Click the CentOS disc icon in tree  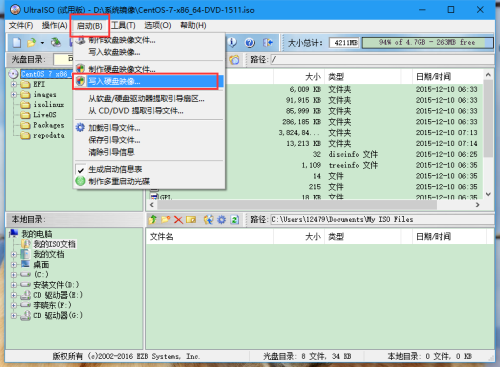click(14, 74)
